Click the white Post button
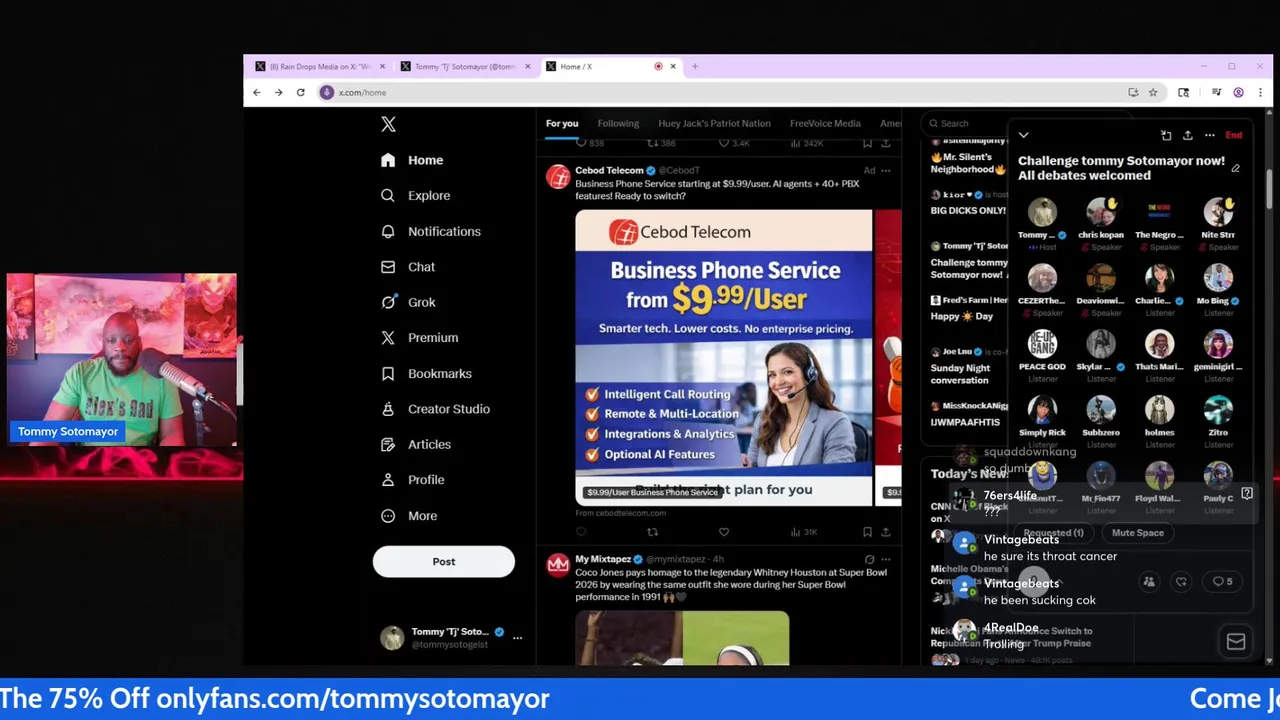 tap(444, 562)
